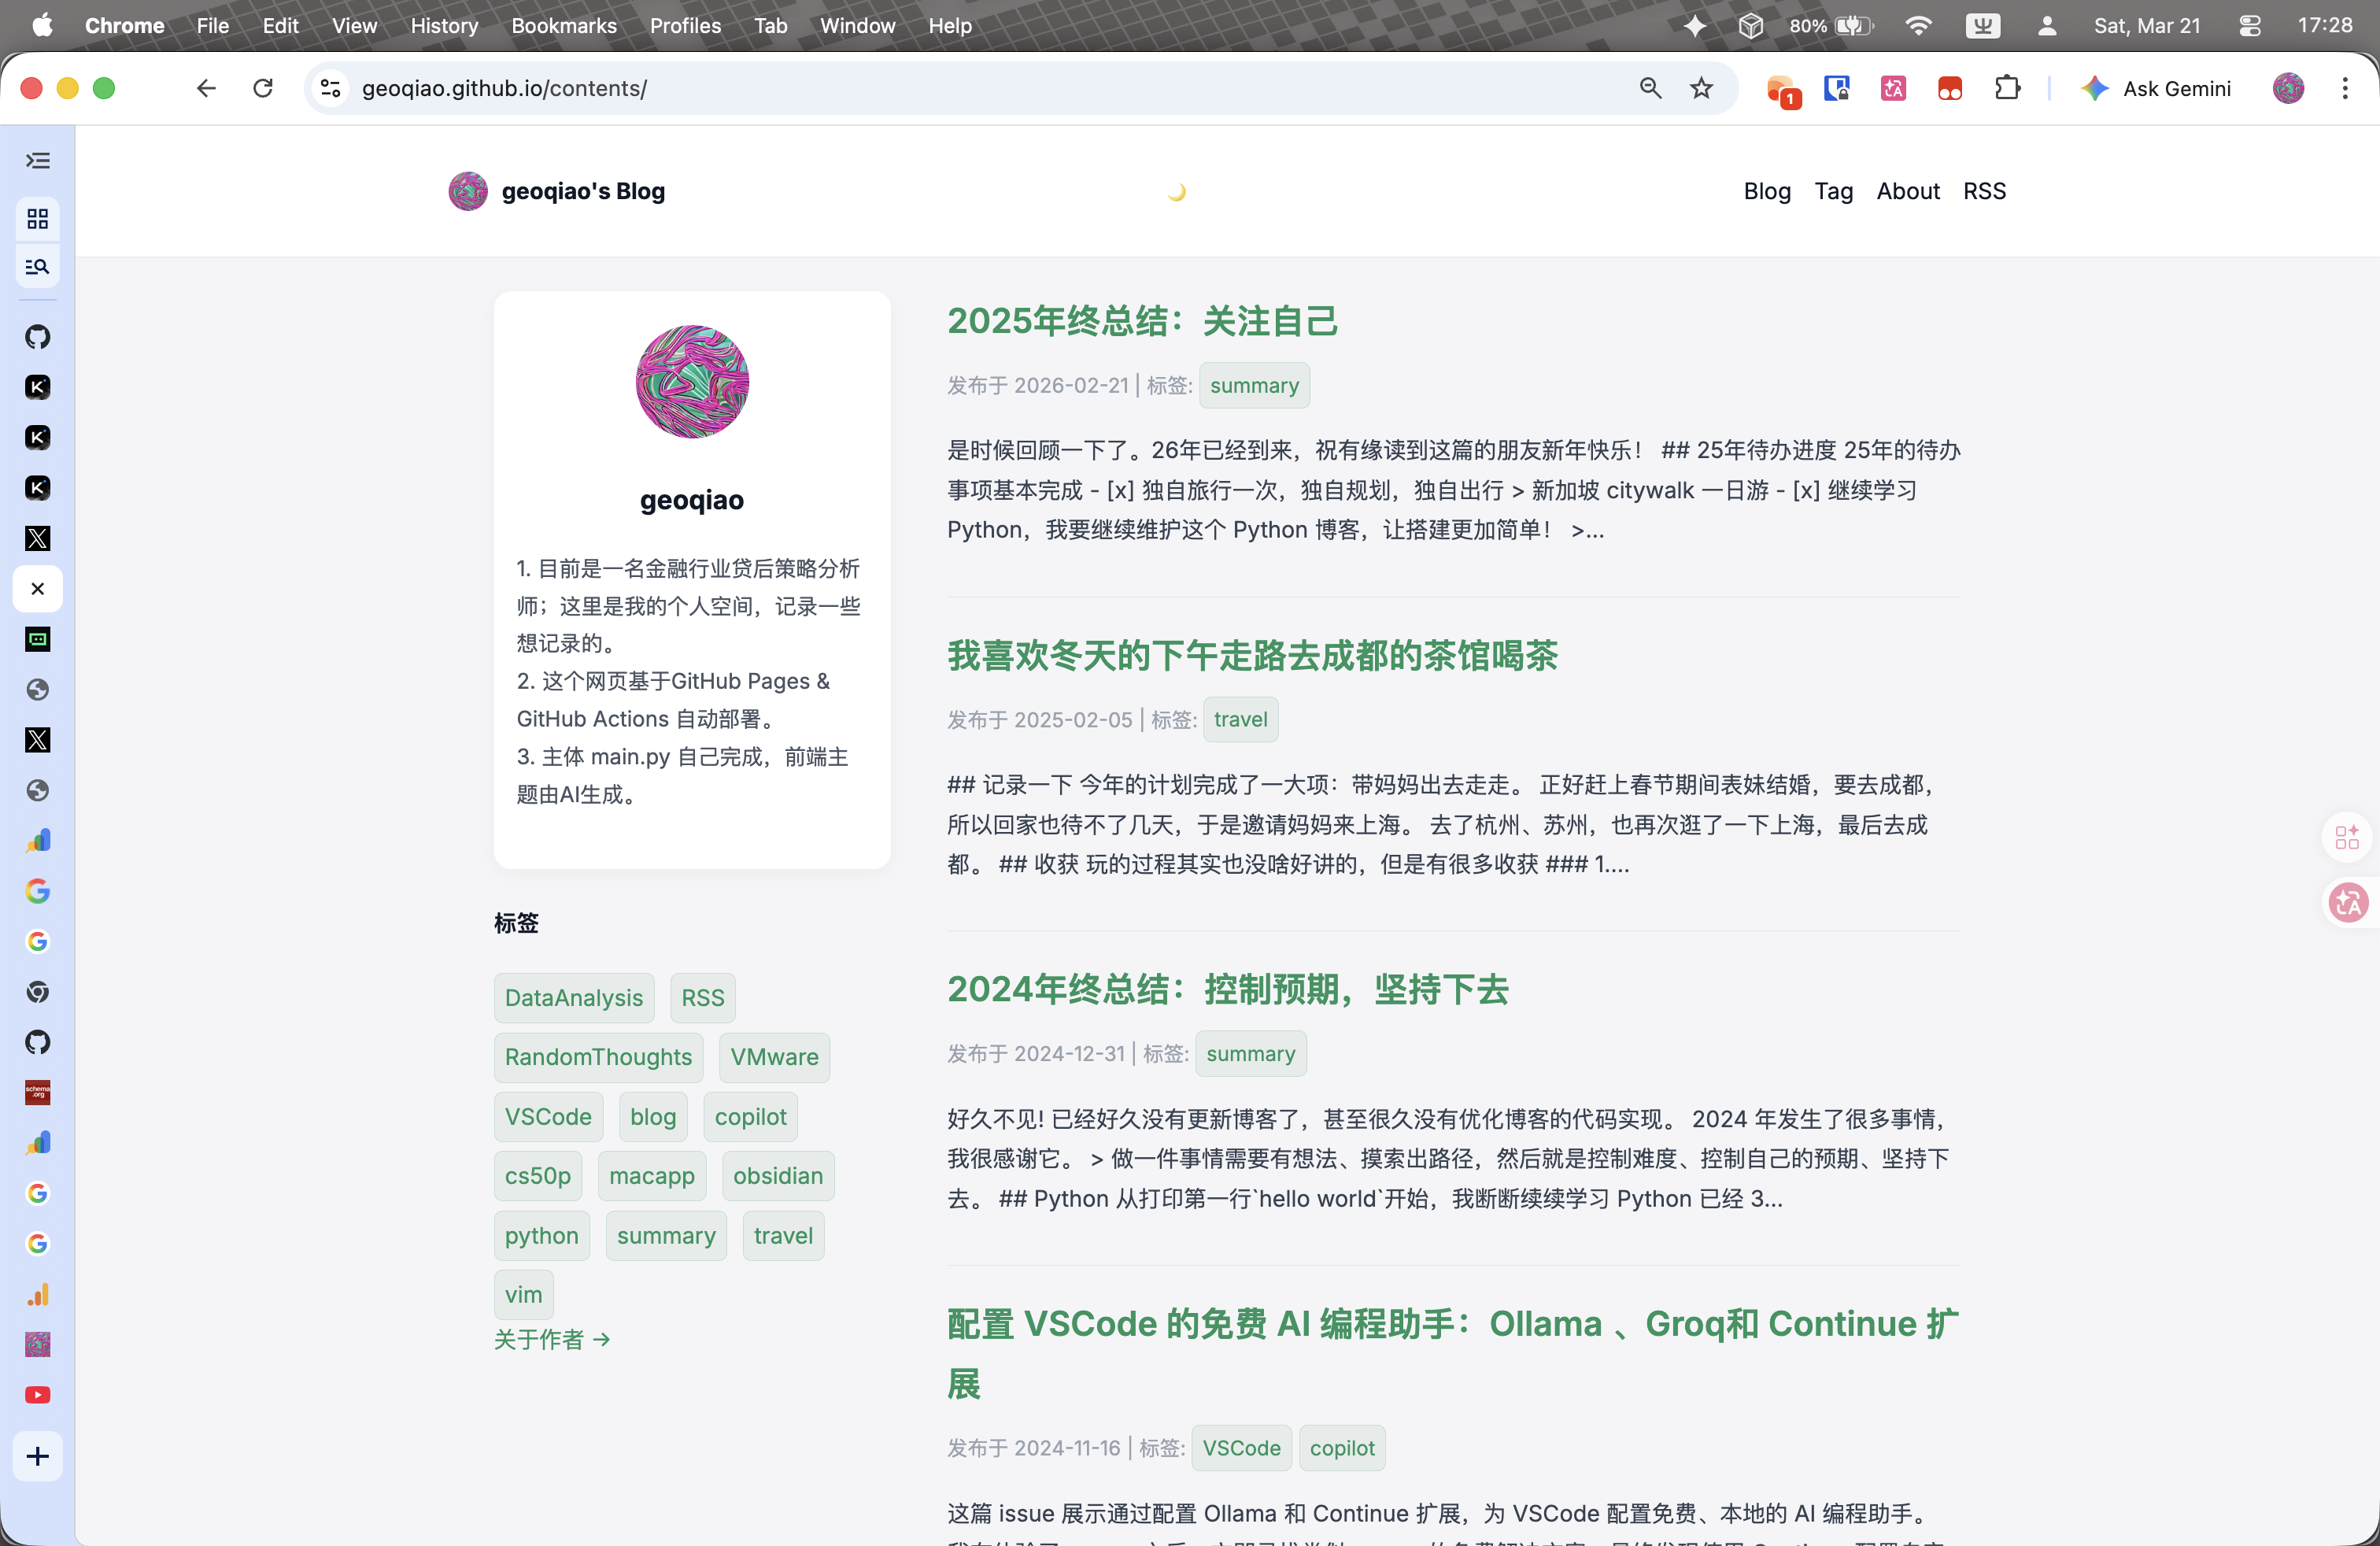The width and height of the screenshot is (2380, 1546).
Task: Open the Blog navigation link
Action: point(1767,191)
